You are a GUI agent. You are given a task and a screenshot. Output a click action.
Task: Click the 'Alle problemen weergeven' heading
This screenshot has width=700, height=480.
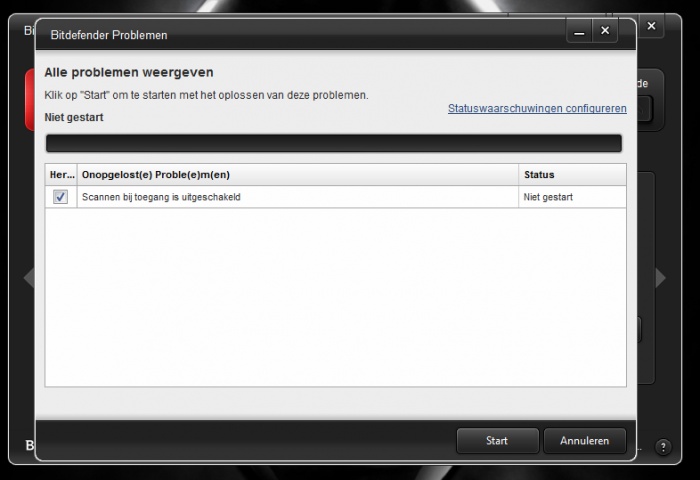[x=129, y=72]
